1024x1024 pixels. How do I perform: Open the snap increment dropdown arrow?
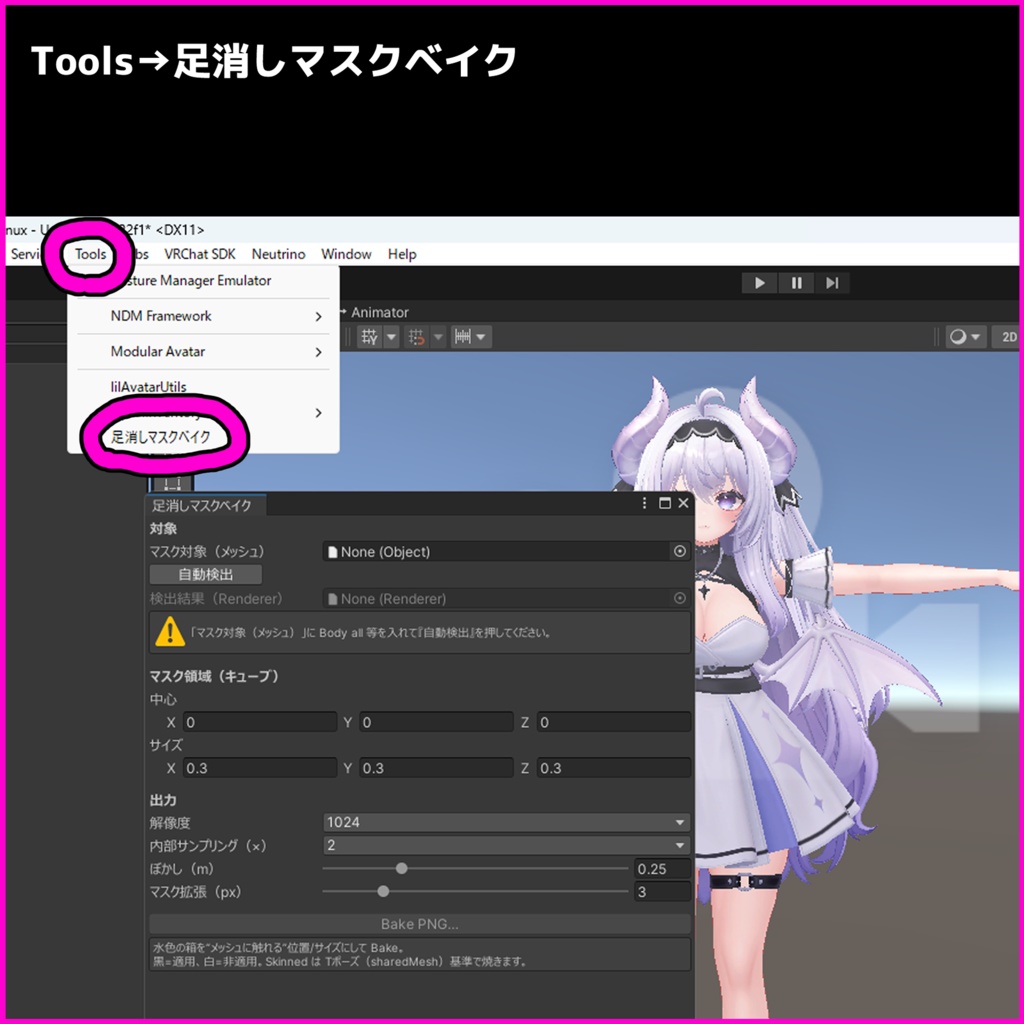[481, 337]
